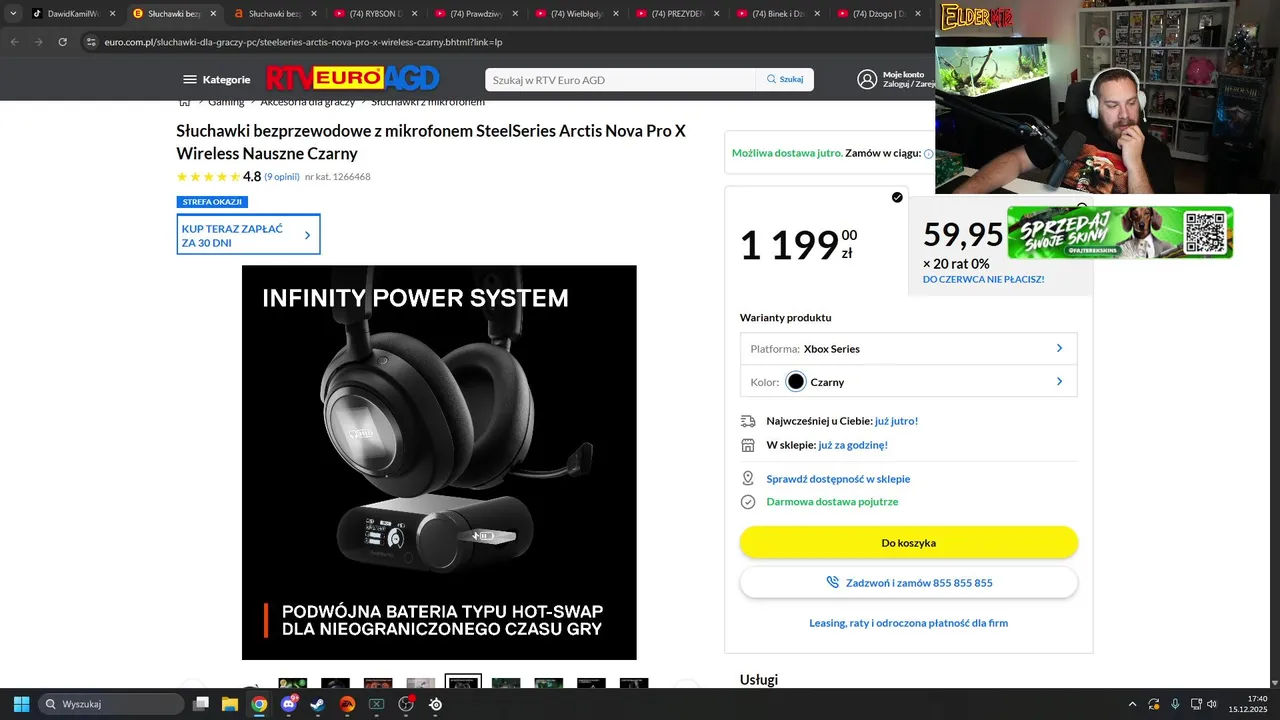Open the Windows Start menu
This screenshot has width=1280, height=720.
[x=21, y=704]
